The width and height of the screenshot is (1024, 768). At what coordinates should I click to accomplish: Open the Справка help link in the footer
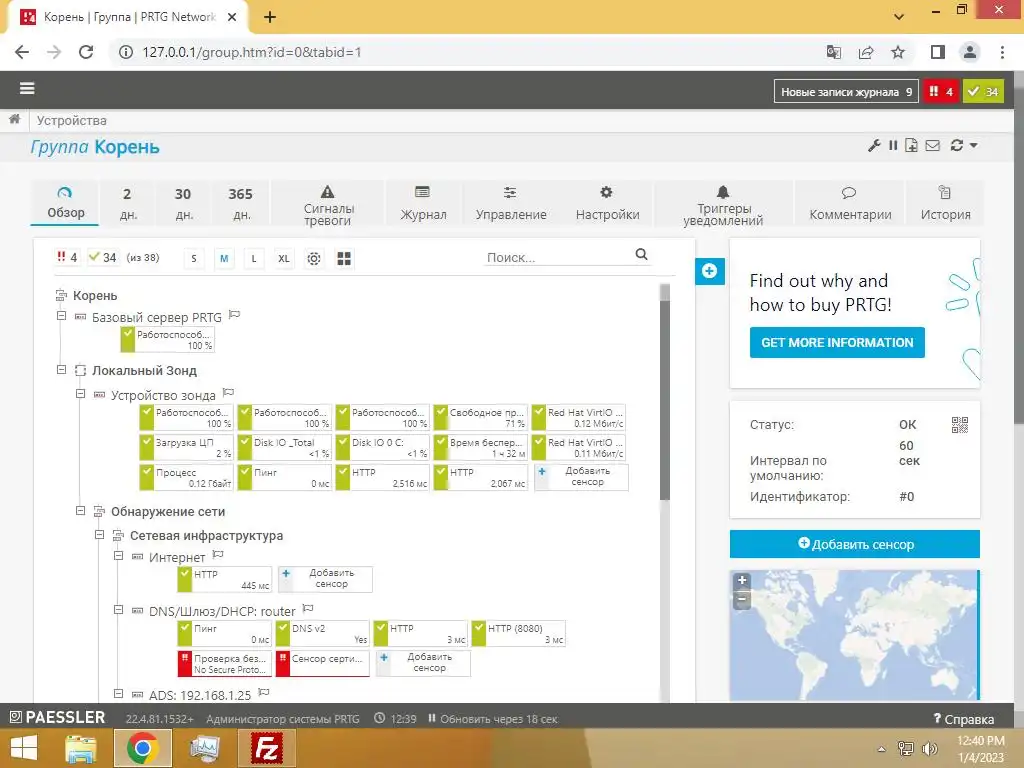[964, 719]
